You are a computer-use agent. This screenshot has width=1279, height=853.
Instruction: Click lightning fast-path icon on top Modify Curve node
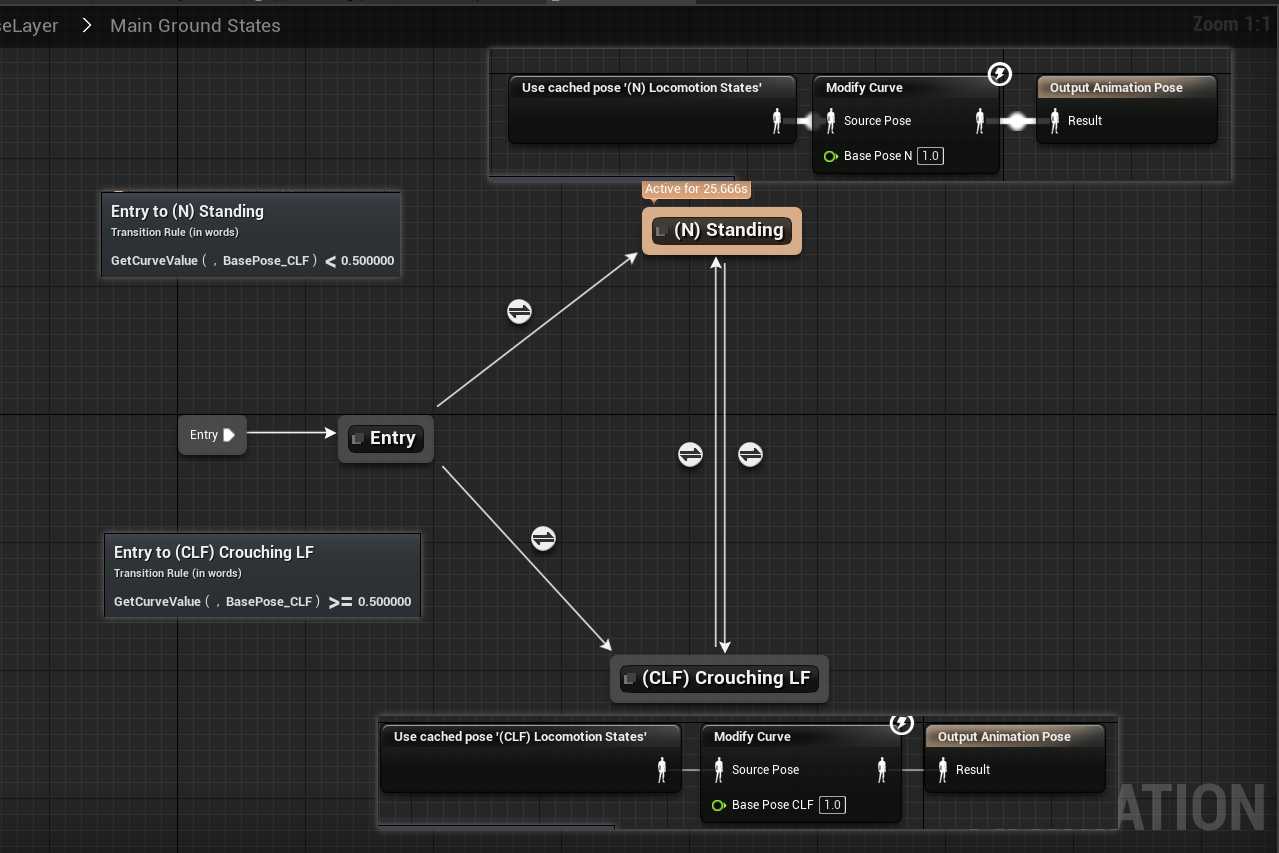(999, 74)
